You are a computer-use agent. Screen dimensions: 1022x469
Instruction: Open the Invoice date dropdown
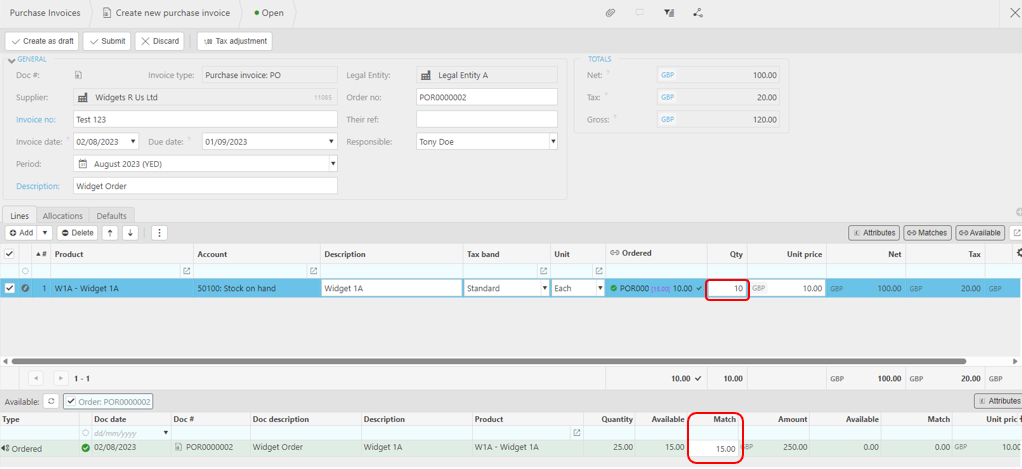pyautogui.click(x=134, y=141)
